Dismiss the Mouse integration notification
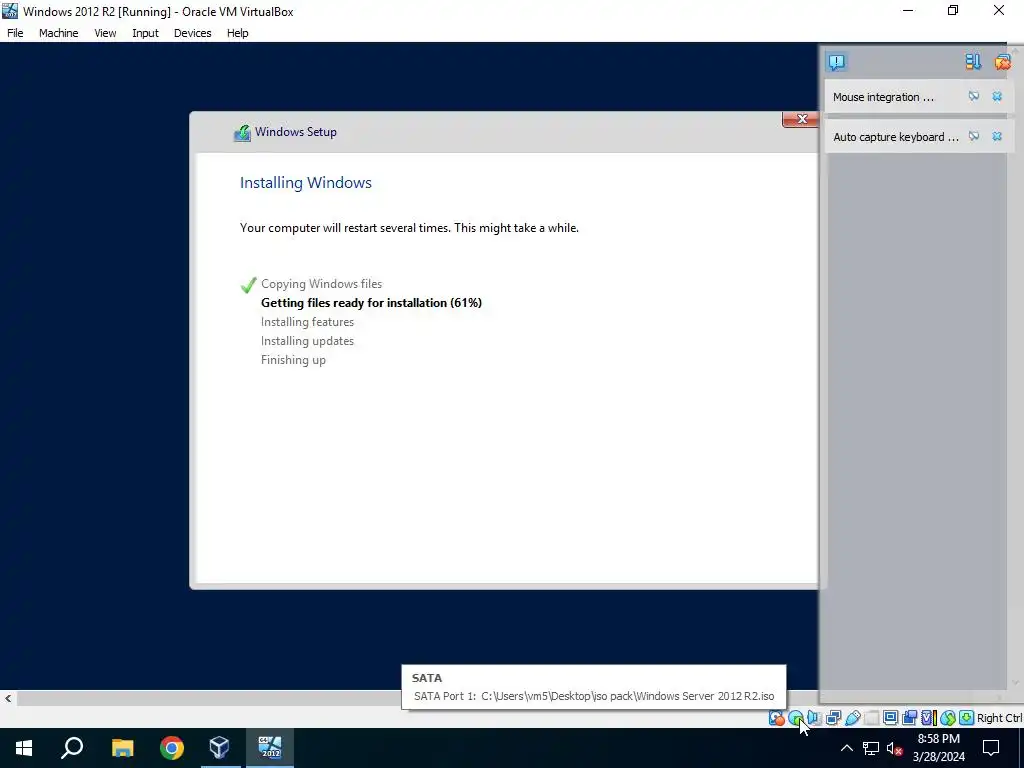 pos(997,97)
